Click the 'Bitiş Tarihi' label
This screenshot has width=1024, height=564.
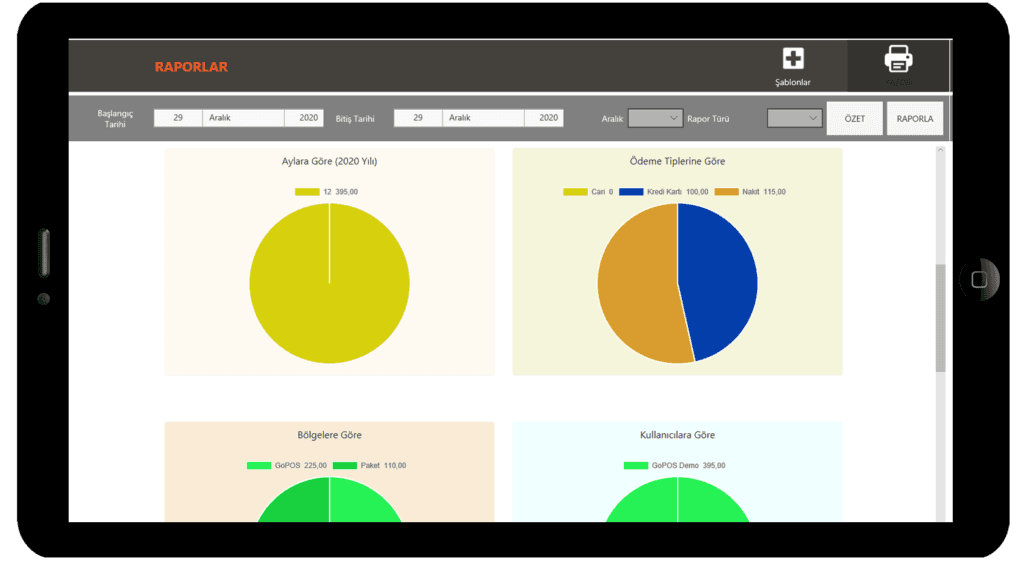pos(355,119)
